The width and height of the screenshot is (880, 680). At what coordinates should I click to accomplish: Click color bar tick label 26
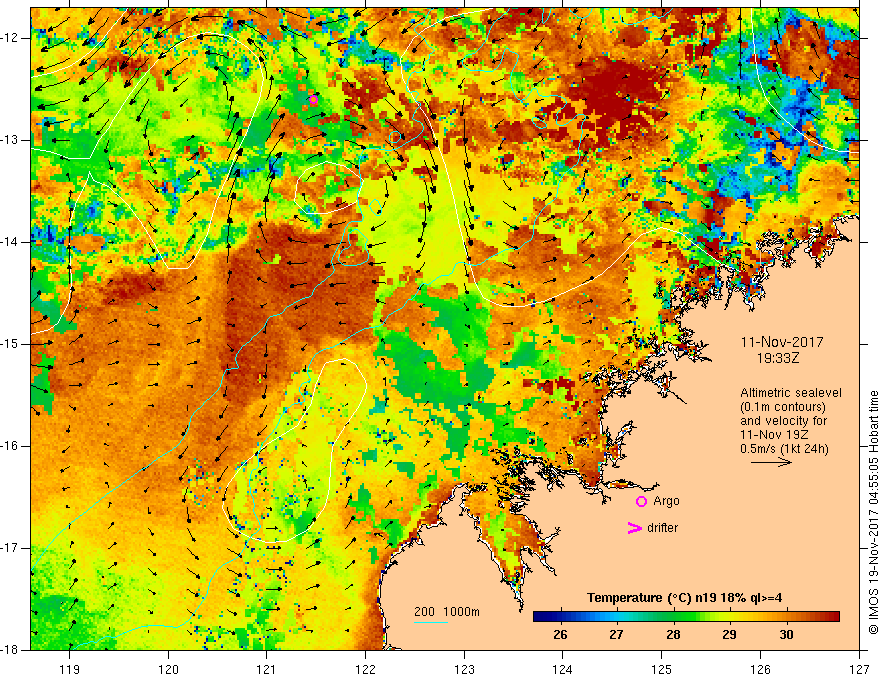pyautogui.click(x=560, y=635)
